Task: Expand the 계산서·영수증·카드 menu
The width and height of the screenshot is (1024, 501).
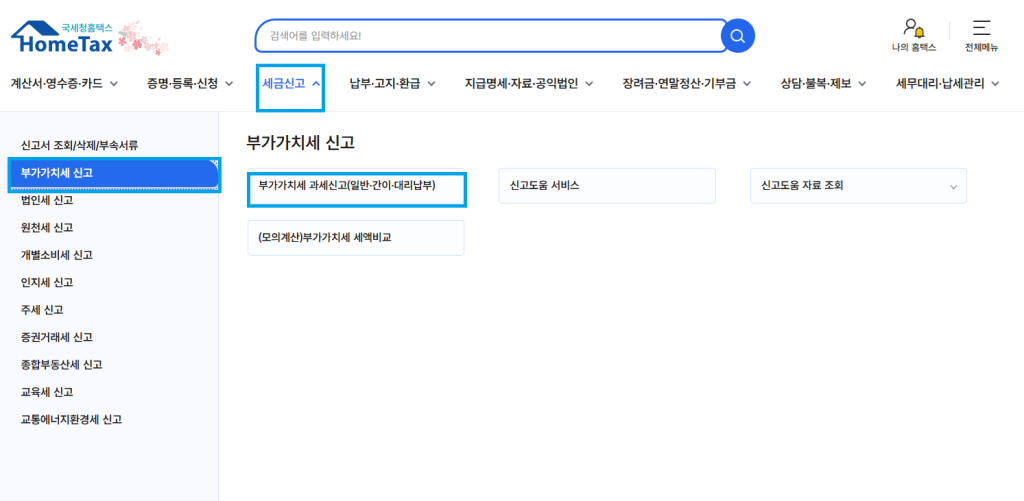Action: (64, 84)
